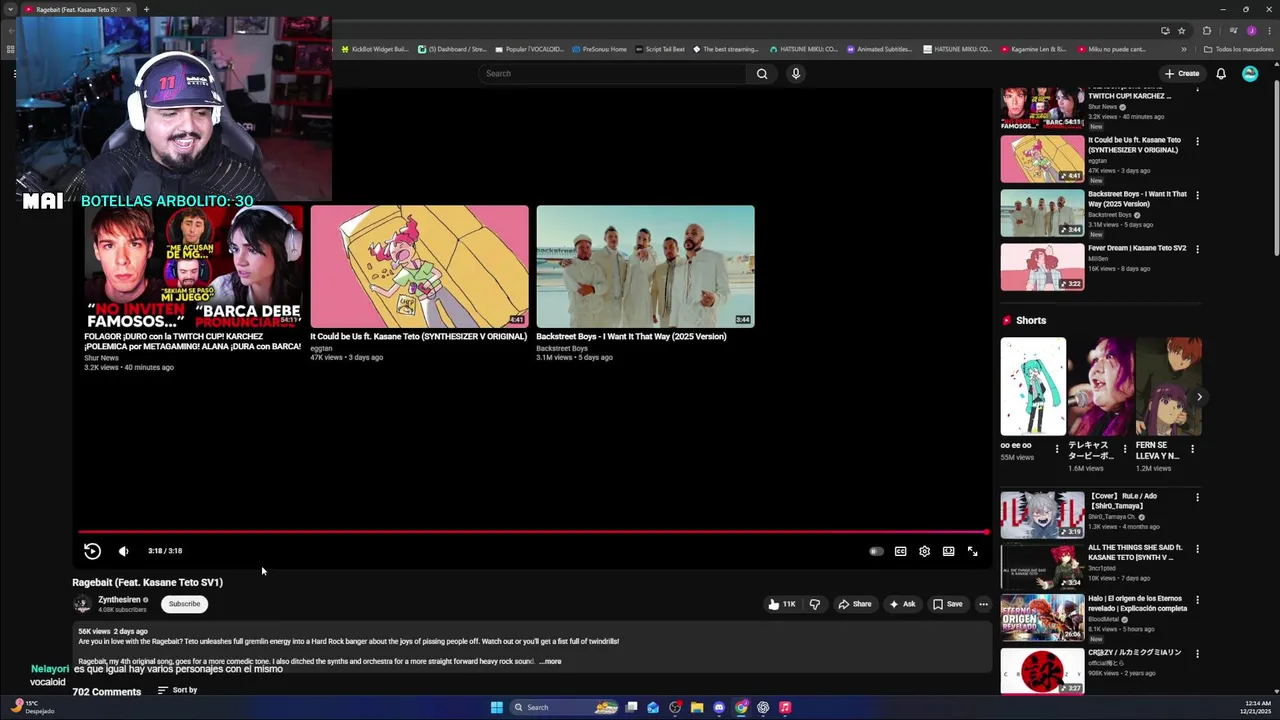
Task: Open the player settings gear
Action: tap(924, 551)
